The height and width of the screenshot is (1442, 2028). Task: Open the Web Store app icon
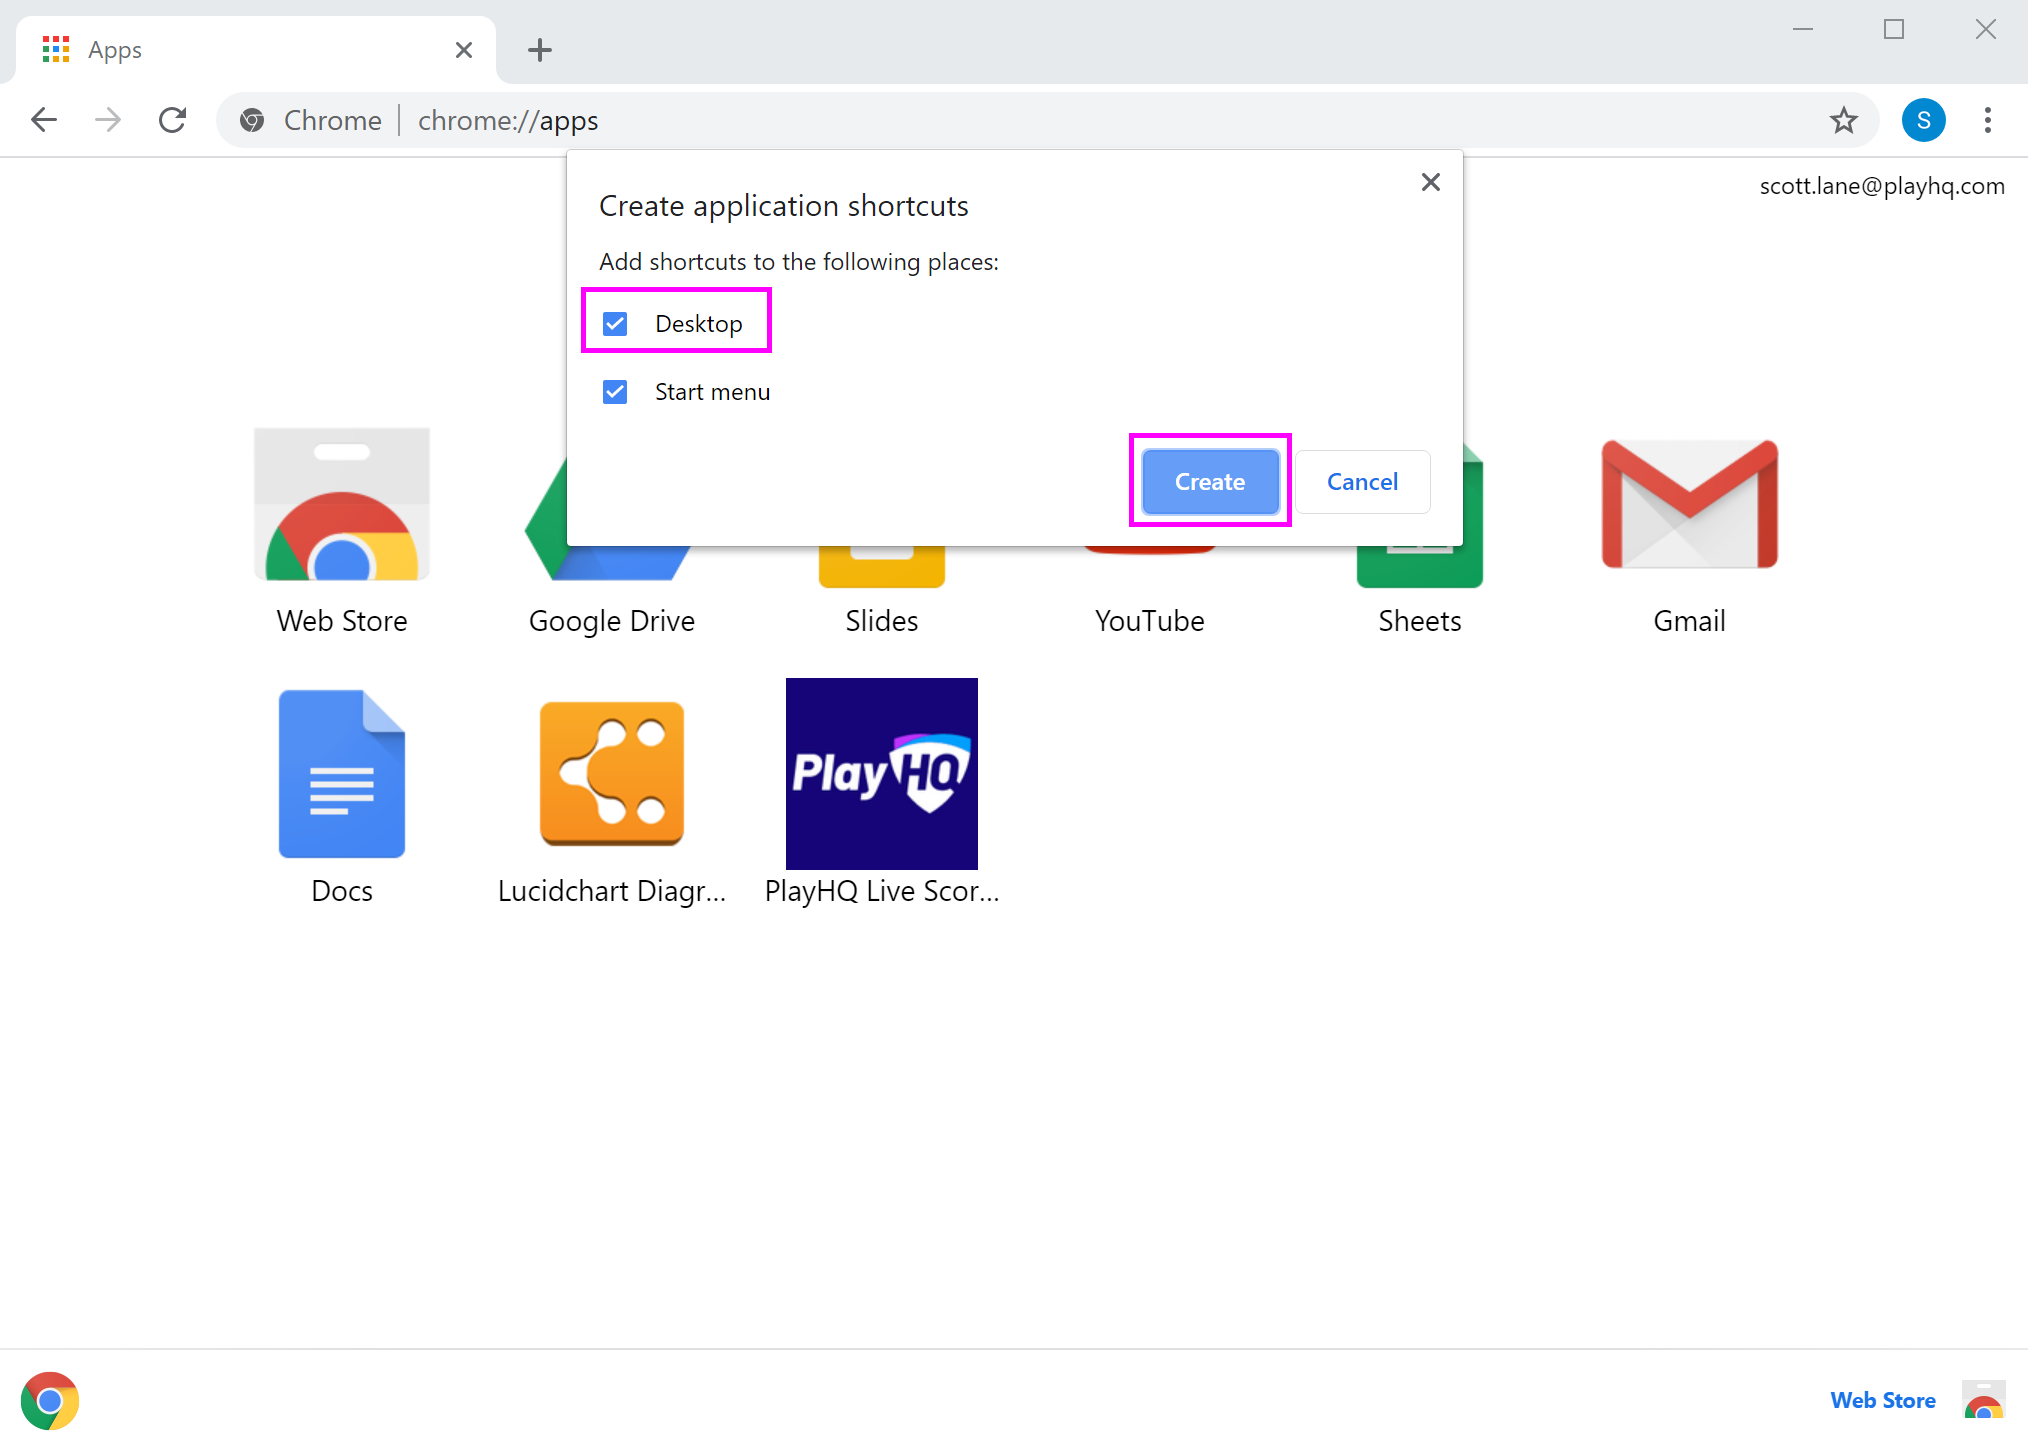(x=341, y=506)
